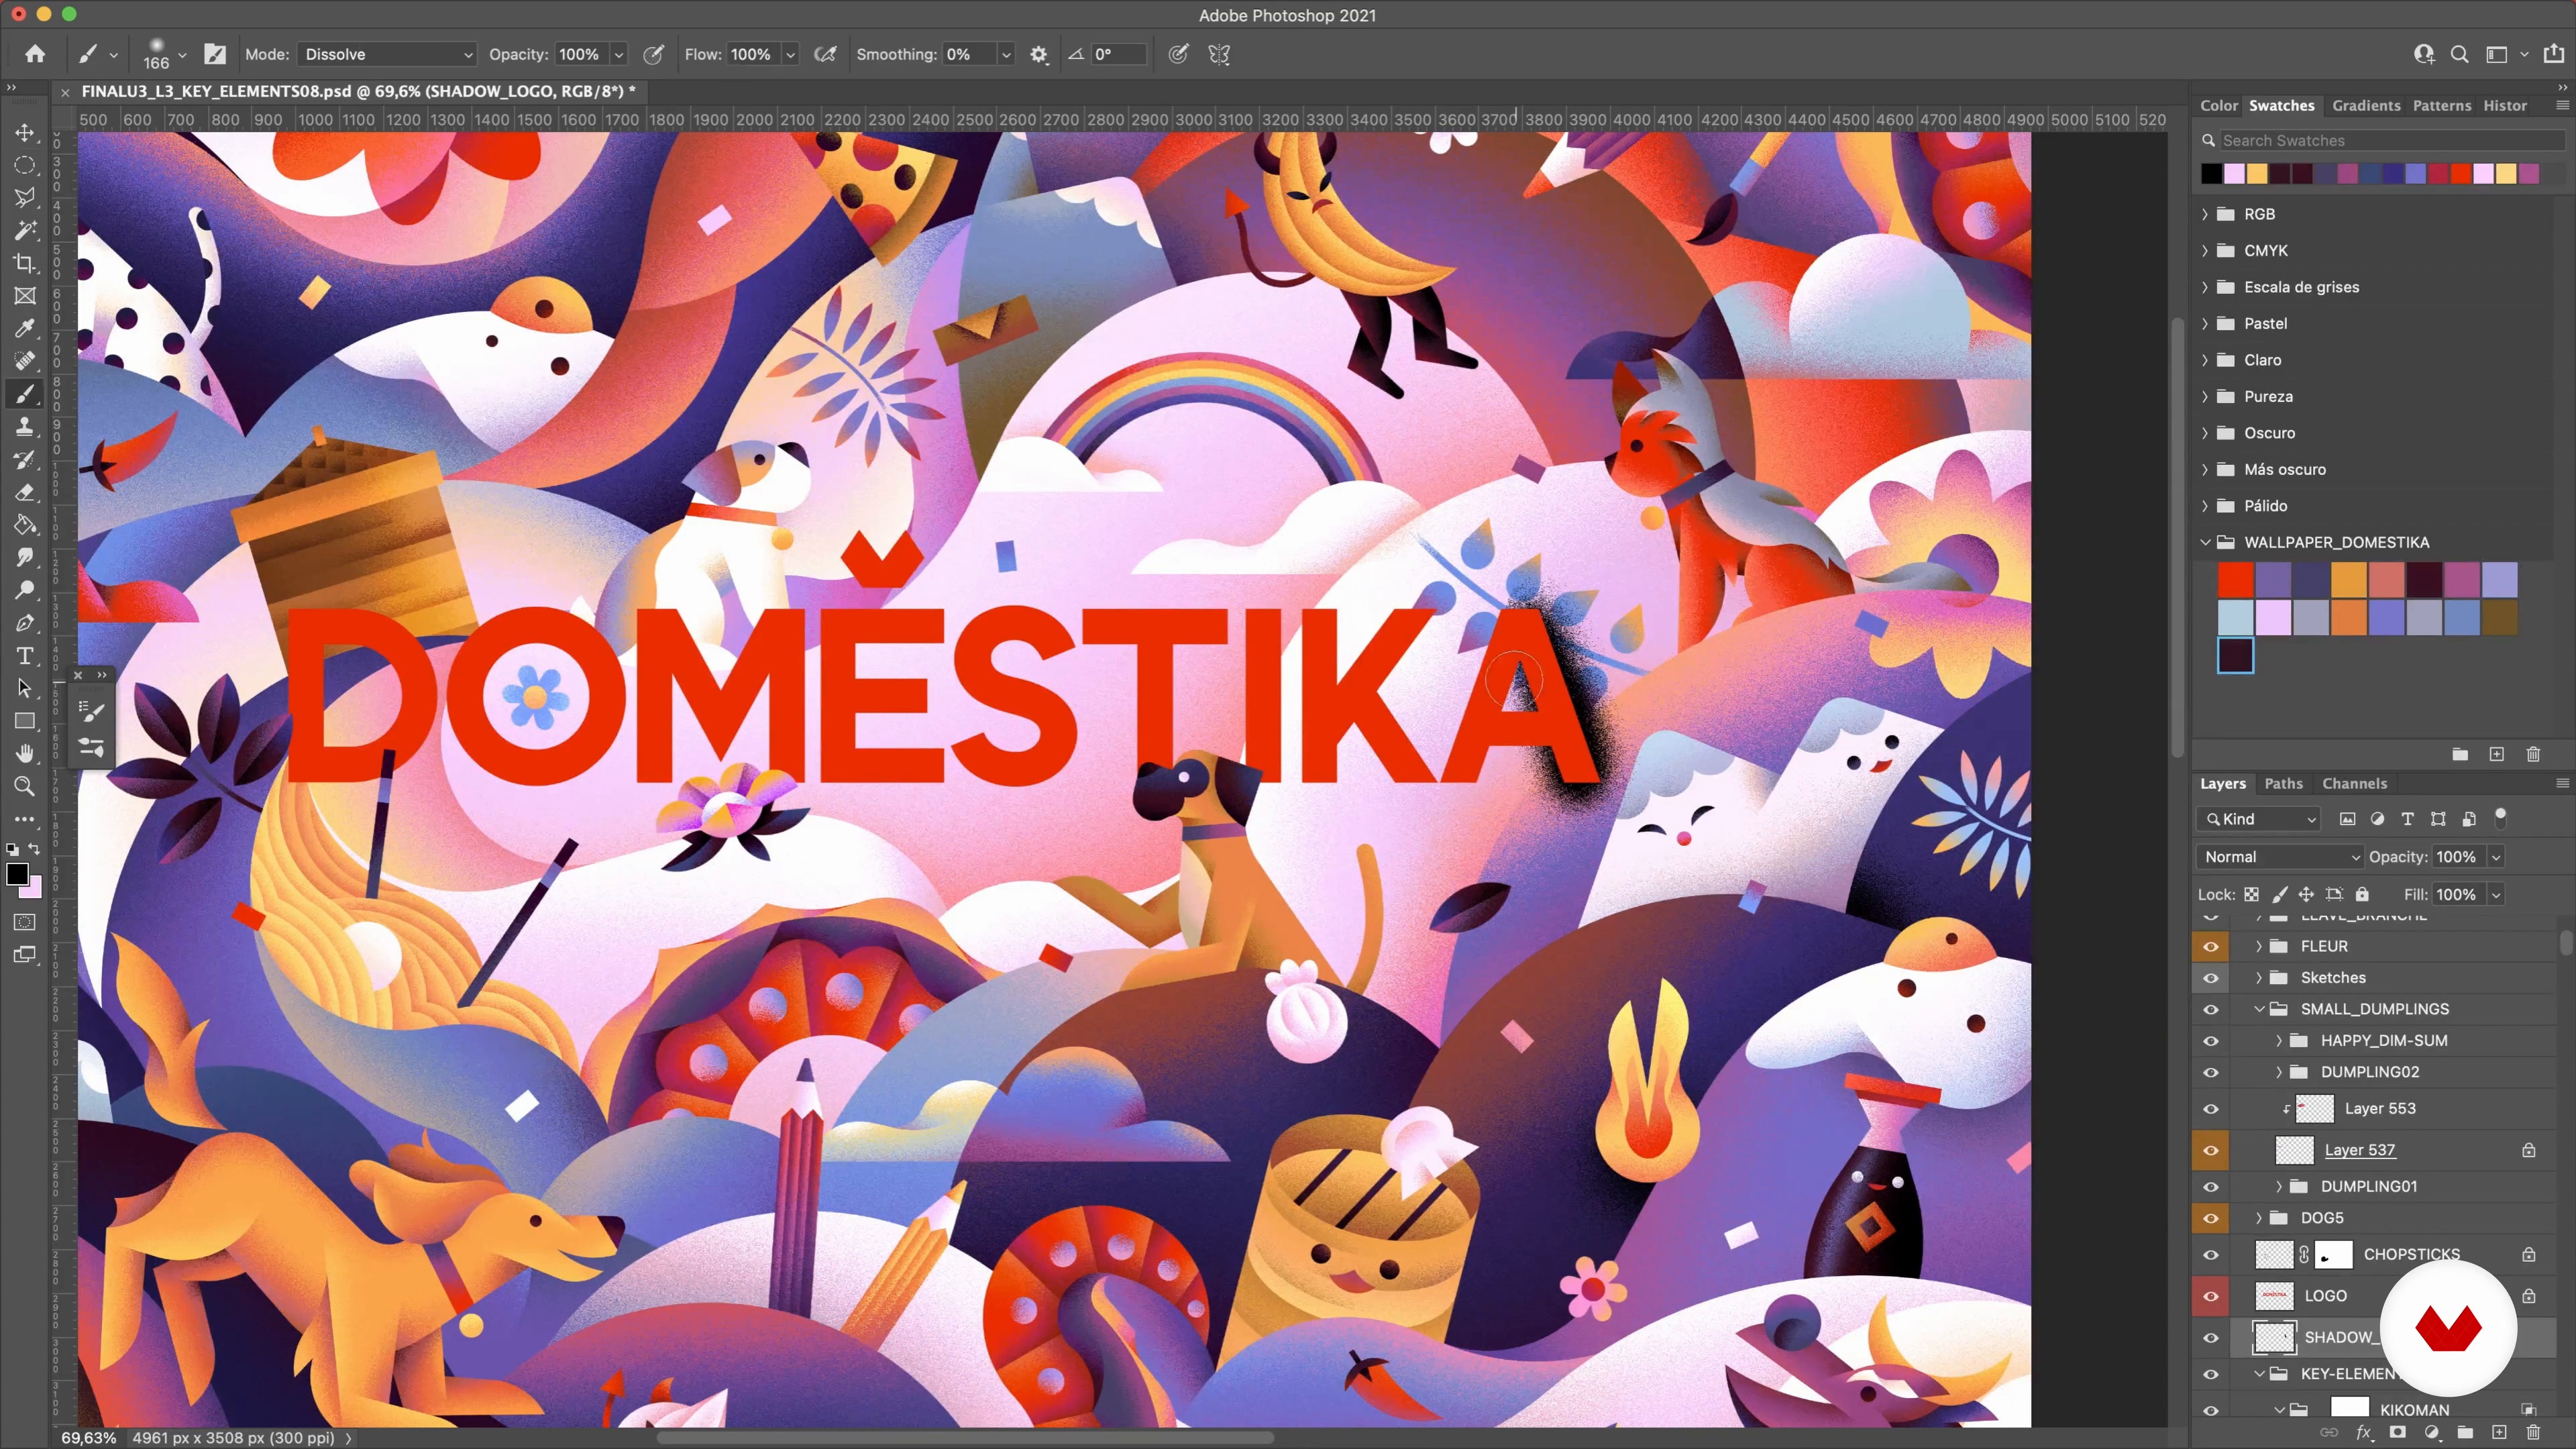
Task: Click the search icon in options bar
Action: tap(2459, 54)
